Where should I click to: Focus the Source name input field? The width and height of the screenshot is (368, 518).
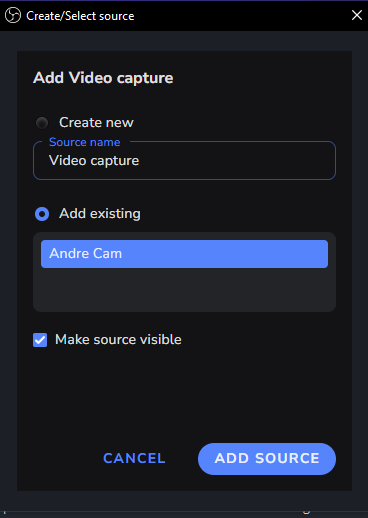click(x=184, y=161)
